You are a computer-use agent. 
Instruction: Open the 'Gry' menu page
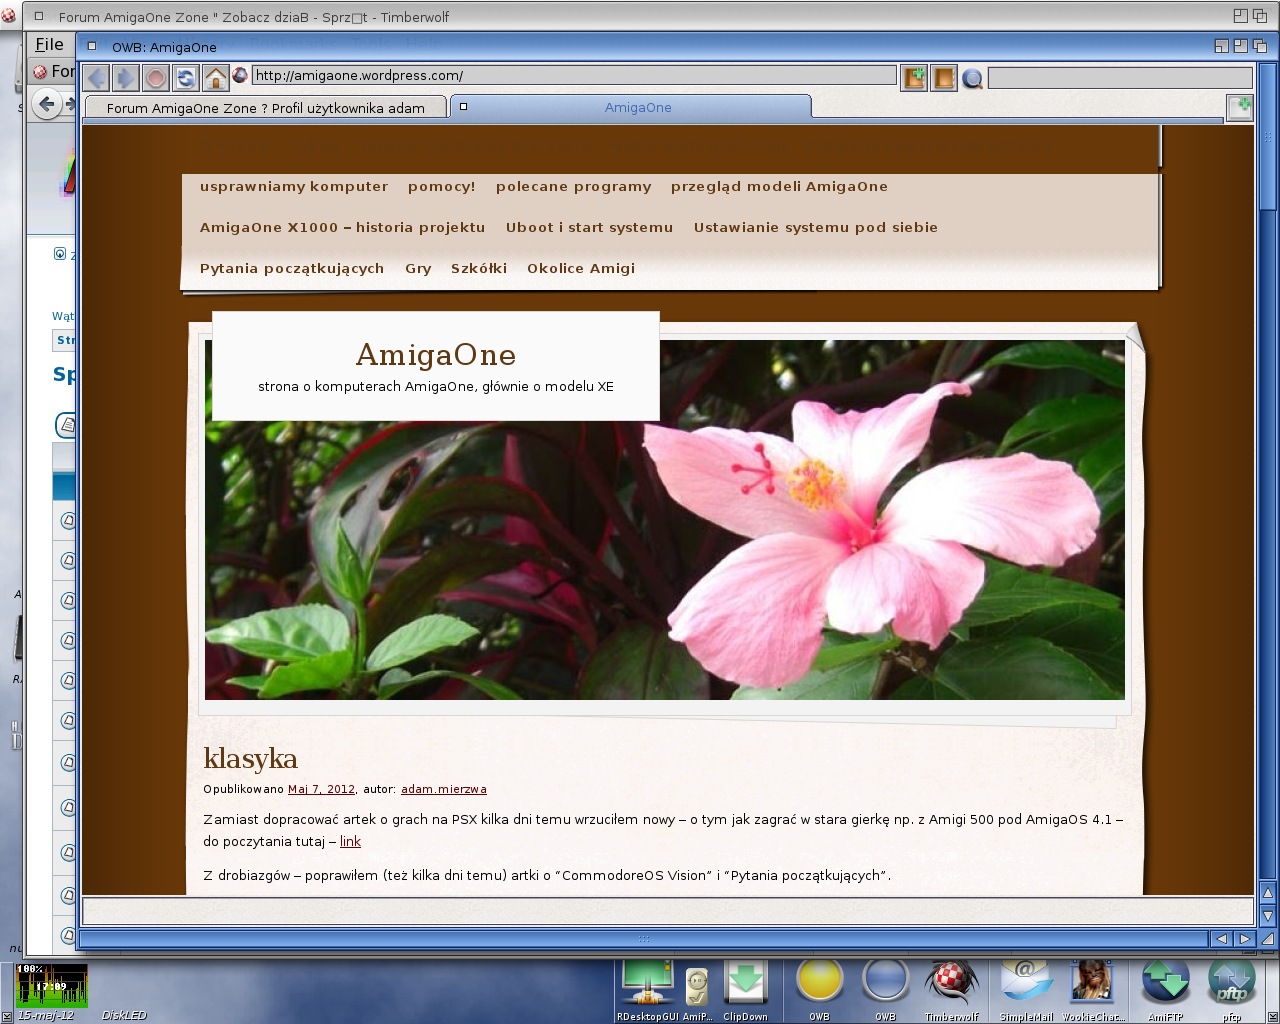click(x=419, y=268)
